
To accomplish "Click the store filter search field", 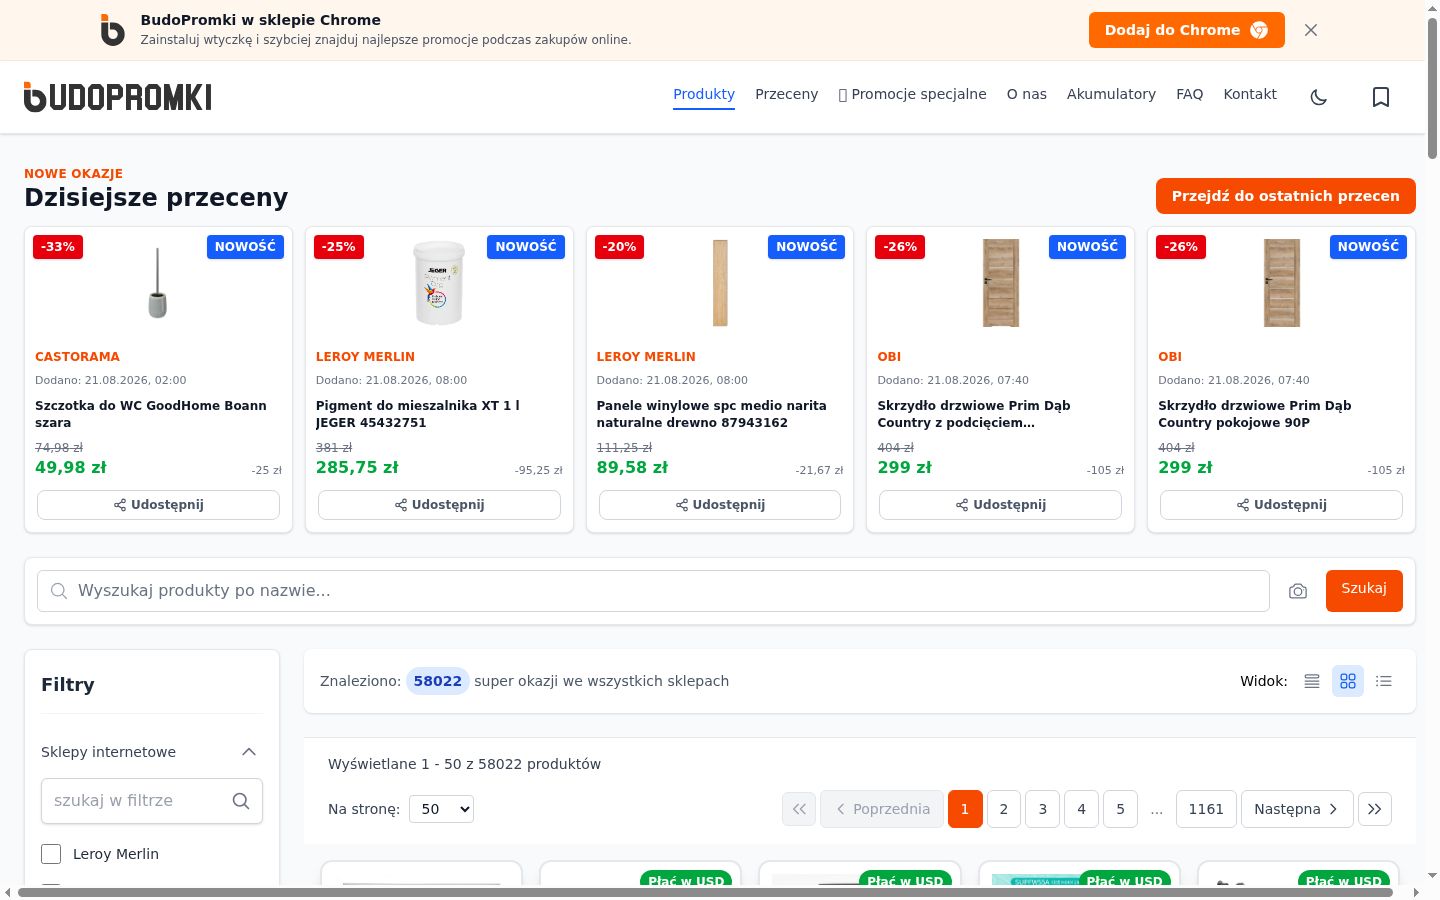I will tap(152, 801).
